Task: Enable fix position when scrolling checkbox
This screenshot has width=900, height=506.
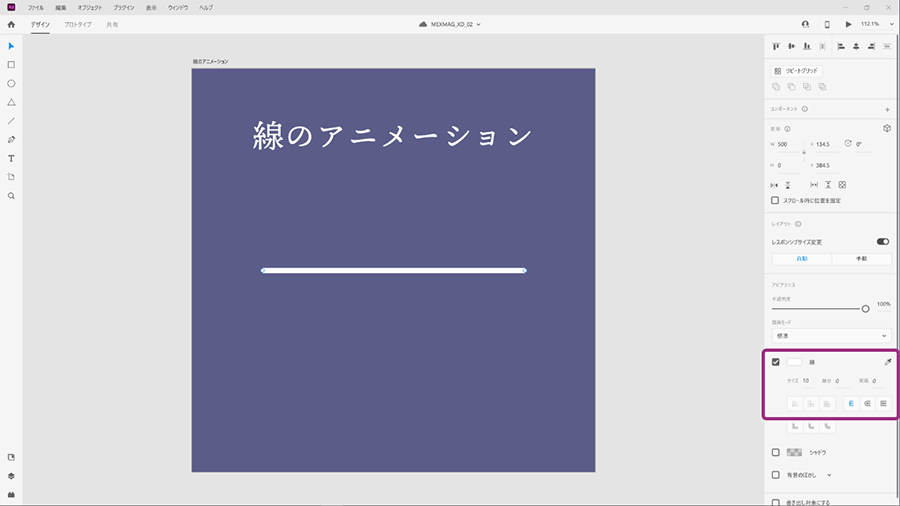Action: pos(775,200)
